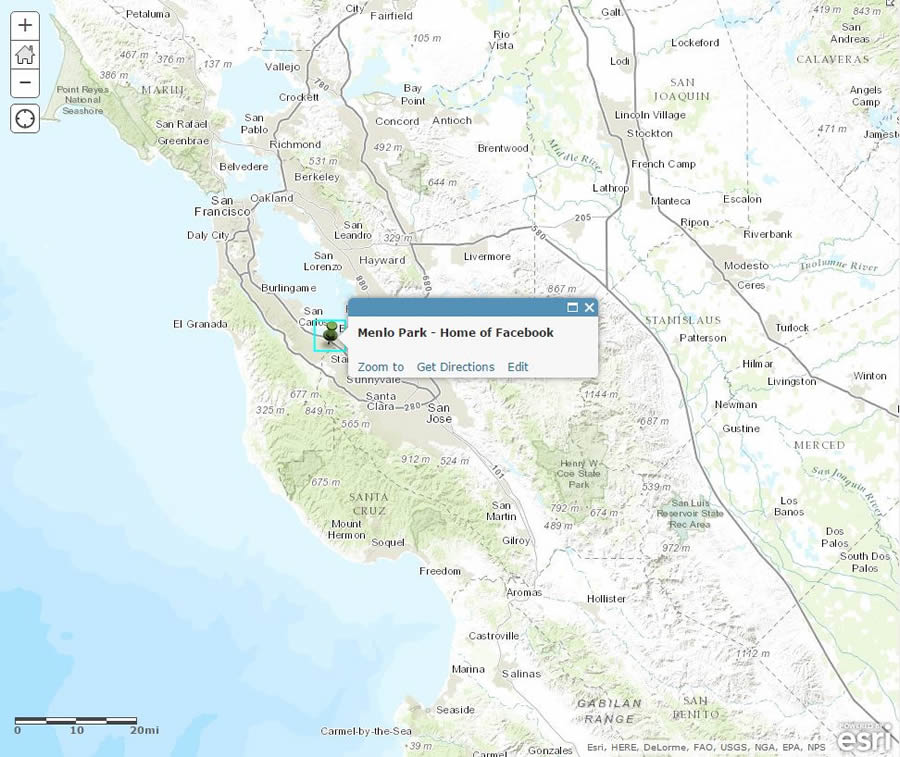Enable Find My Location with the crosshair icon

24,119
